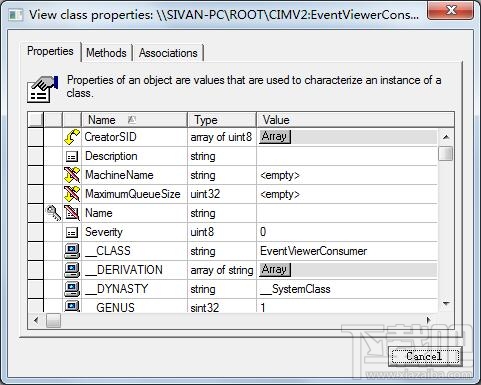This screenshot has width=481, height=385.
Task: Open the Associations tab
Action: (168, 53)
